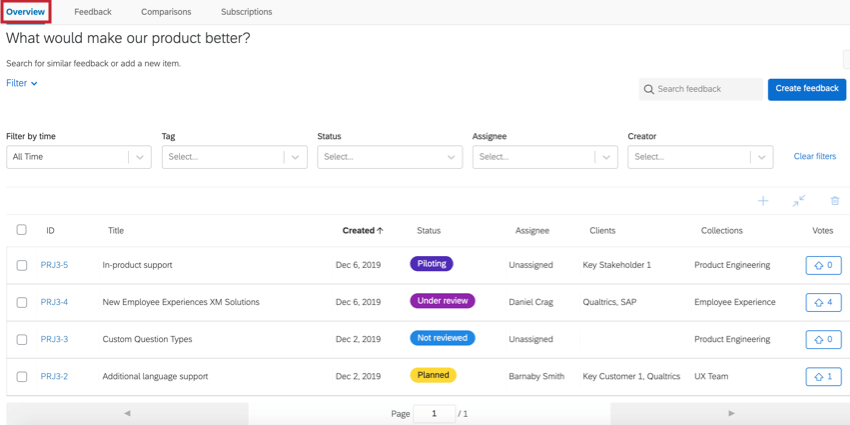Upvote New Employee Experiences XM Solutions
This screenshot has height=425, width=850.
[823, 302]
